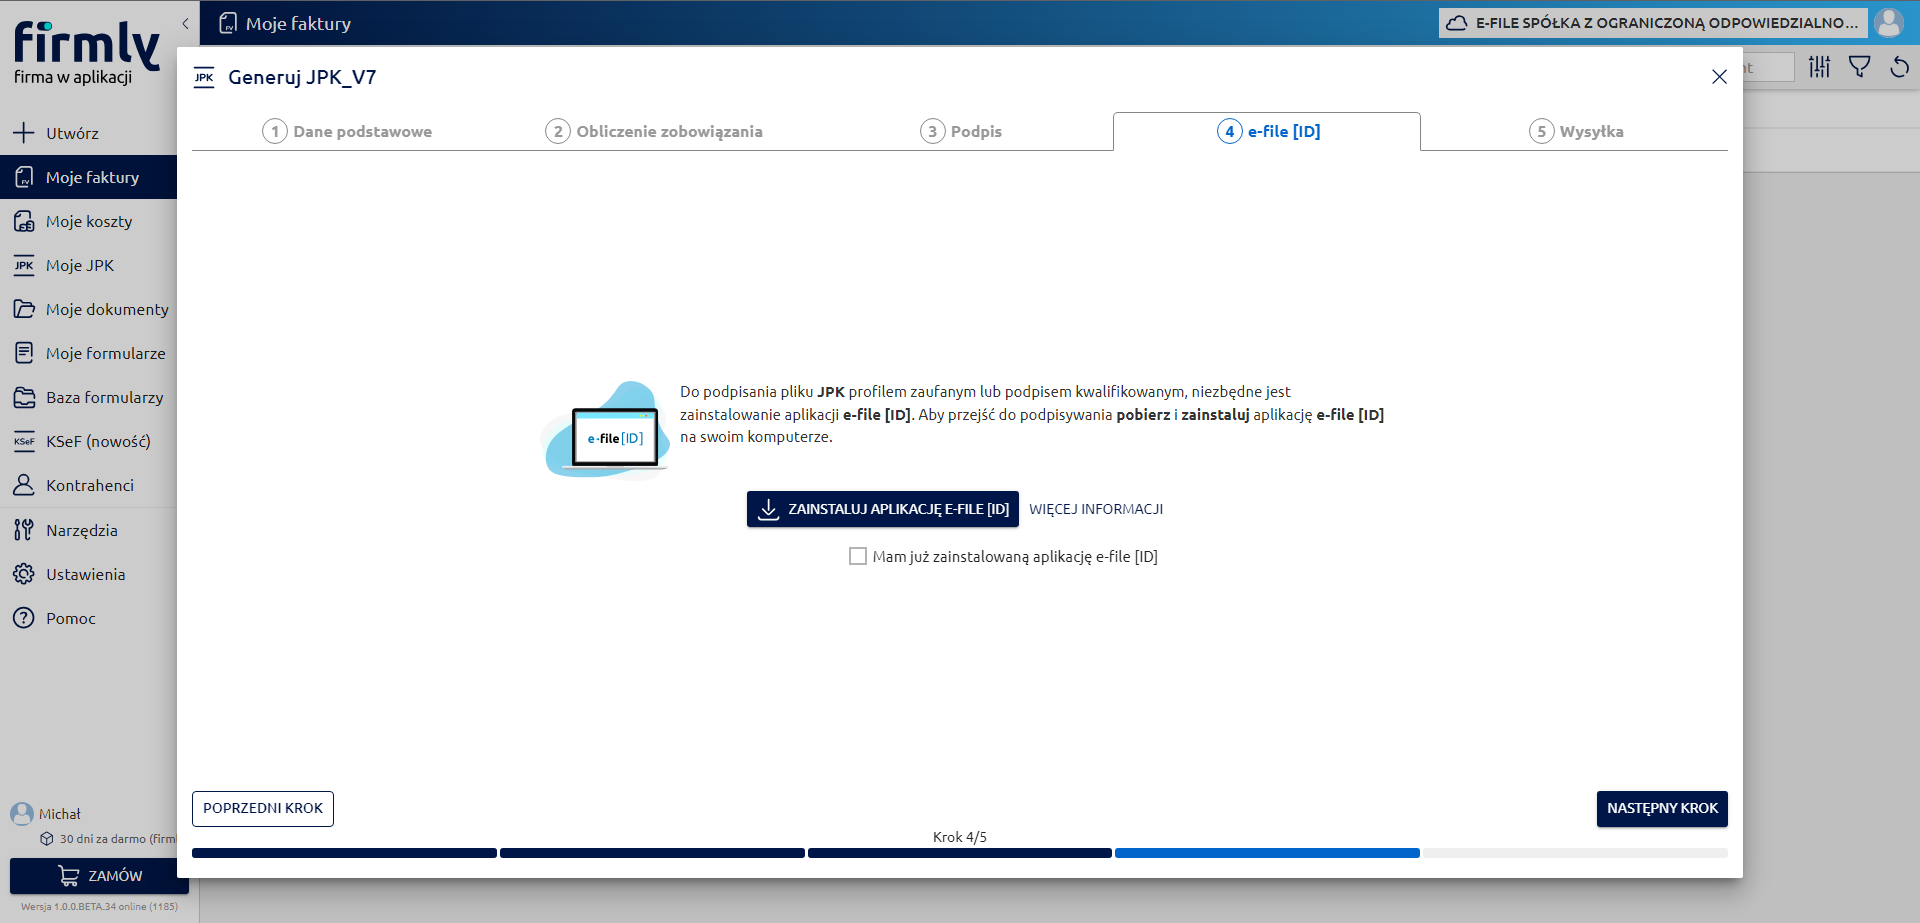This screenshot has height=923, width=1920.
Task: Click the Baza formularzy sidebar icon
Action: click(24, 397)
